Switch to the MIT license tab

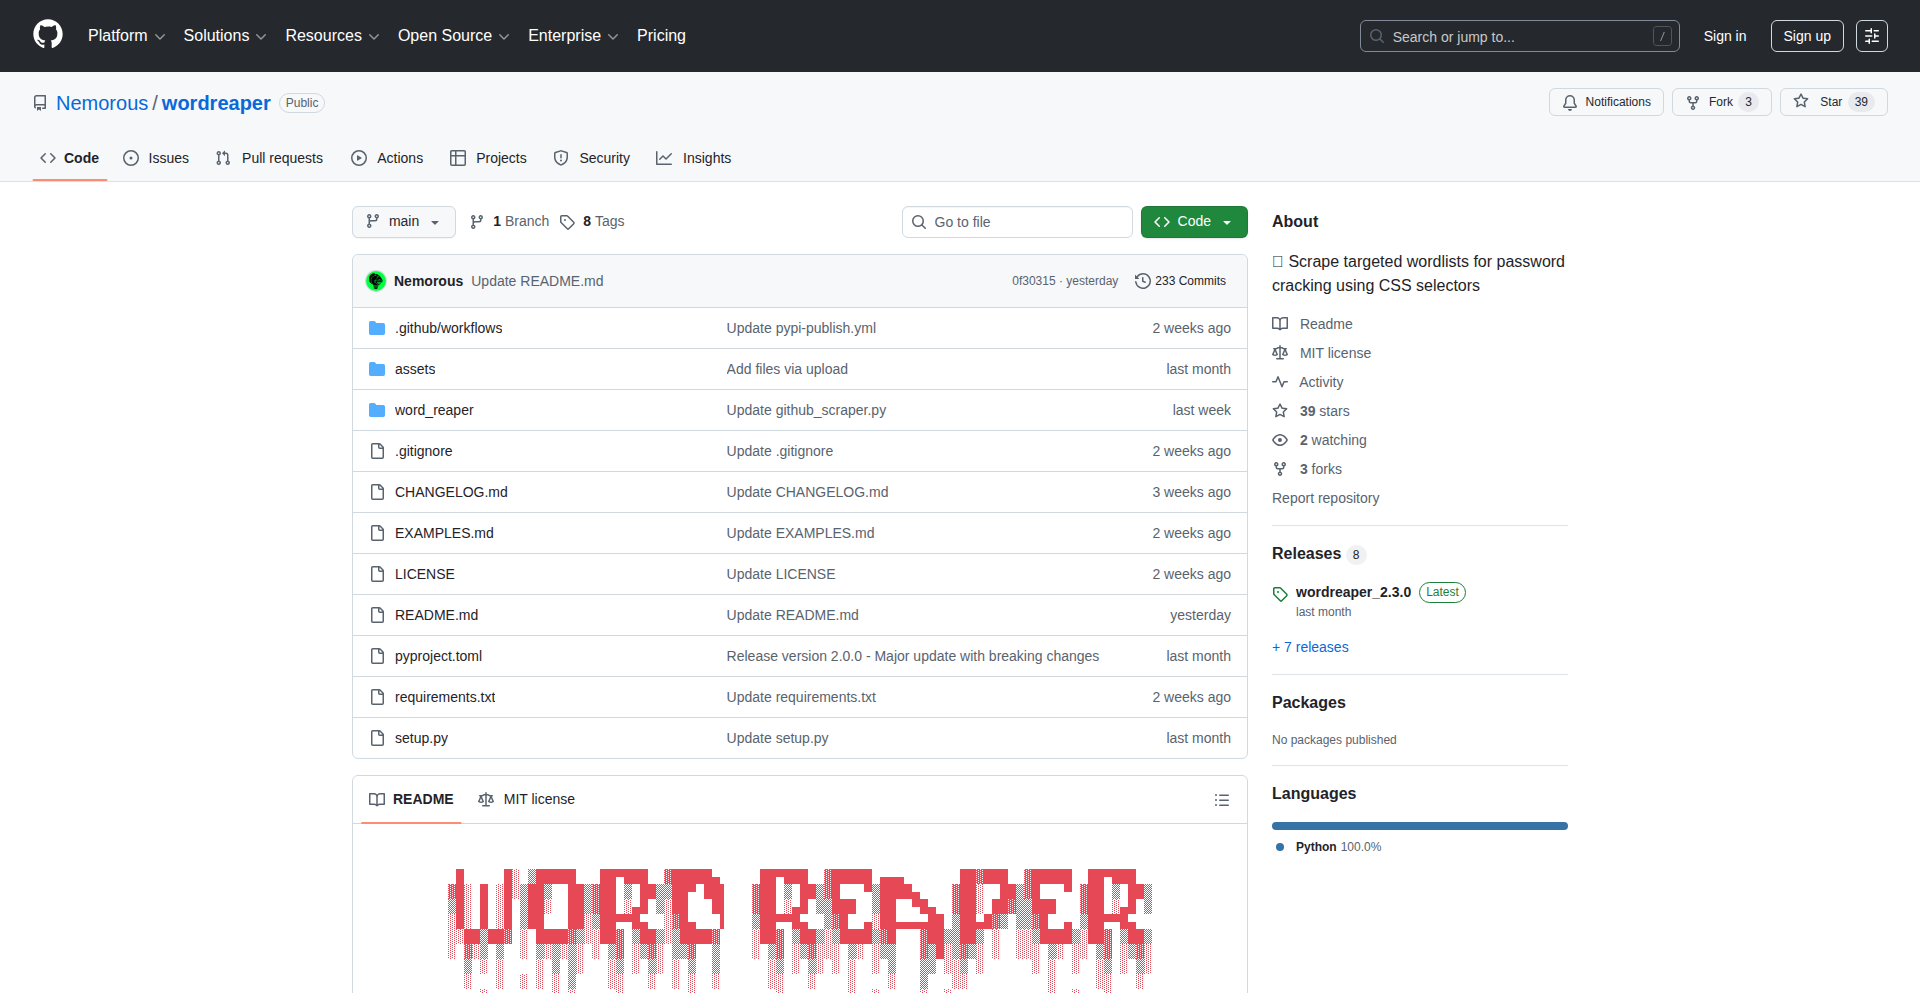(x=527, y=799)
